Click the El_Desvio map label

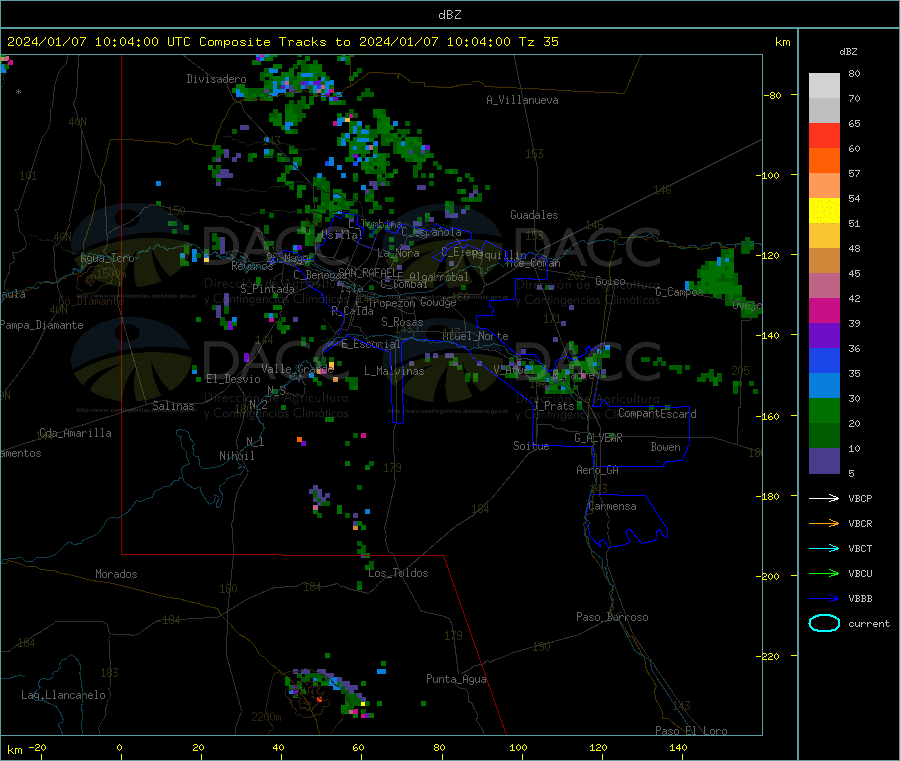tap(233, 379)
